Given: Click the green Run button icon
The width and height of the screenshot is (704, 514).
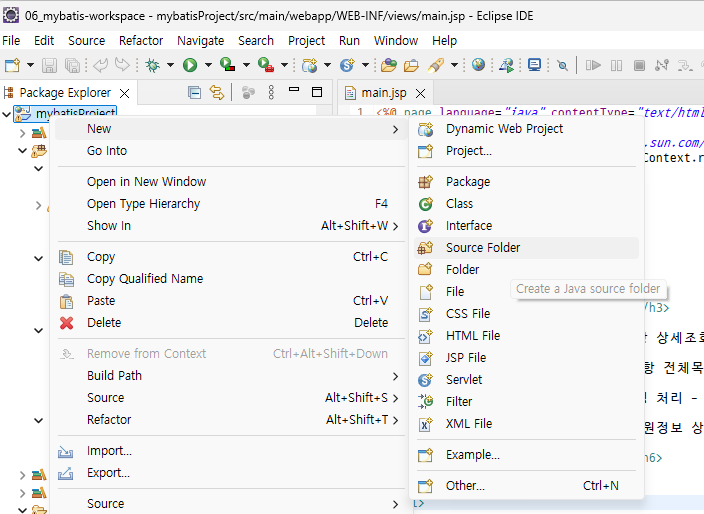Looking at the screenshot, I should 190,66.
